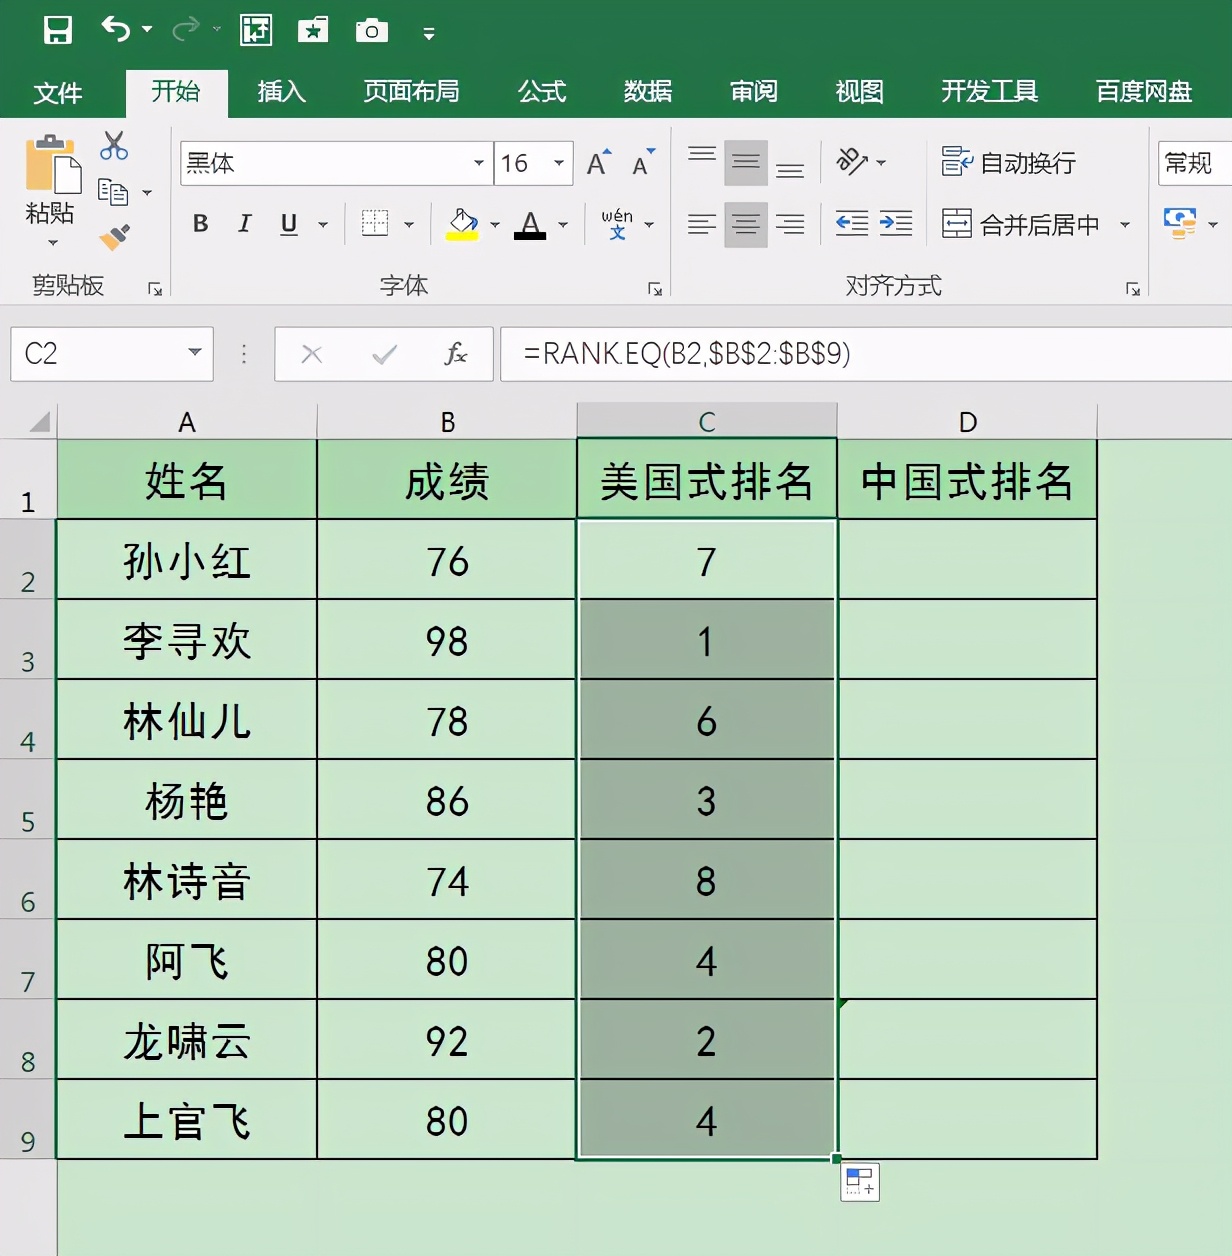Image resolution: width=1232 pixels, height=1256 pixels.
Task: Toggle Middle Align
Action: click(746, 162)
